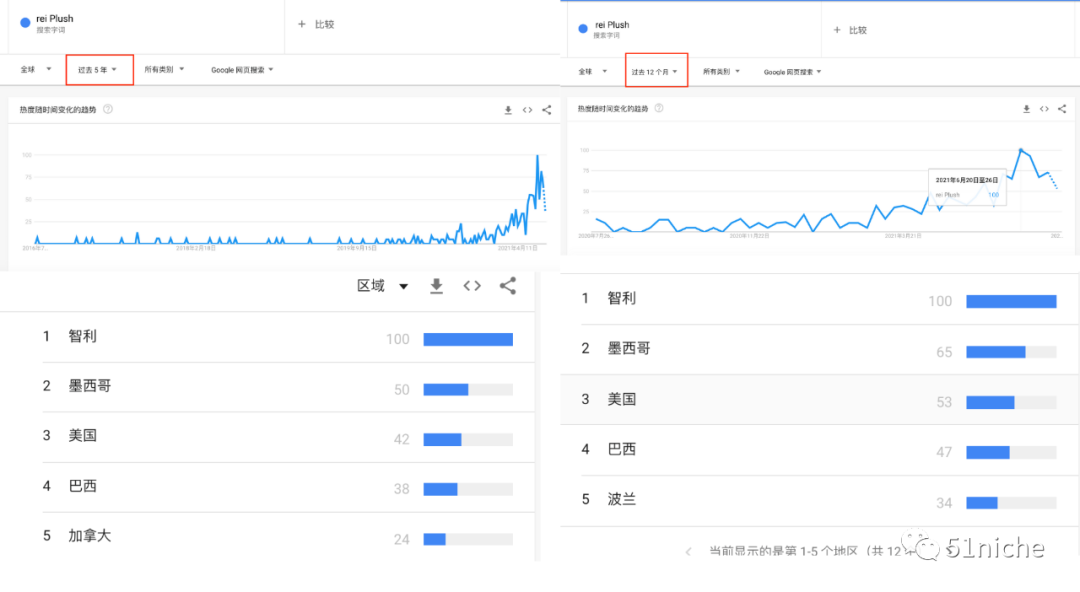Open the 过去5年 time range dropdown
Screen dimensions: 1080x592
pyautogui.click(x=98, y=69)
